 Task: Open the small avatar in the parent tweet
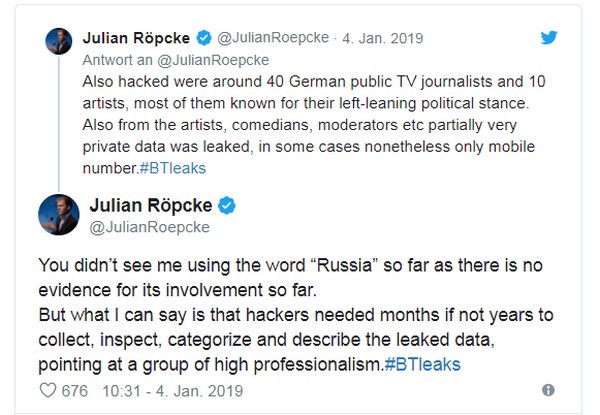(58, 43)
